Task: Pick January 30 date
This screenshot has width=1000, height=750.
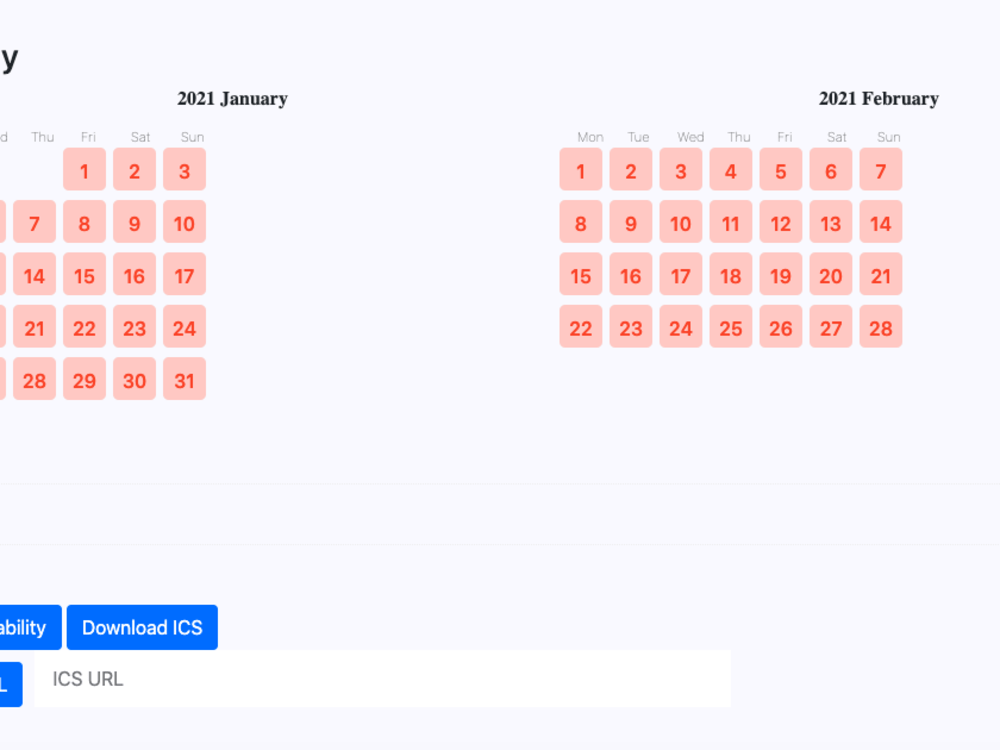Action: pos(135,379)
